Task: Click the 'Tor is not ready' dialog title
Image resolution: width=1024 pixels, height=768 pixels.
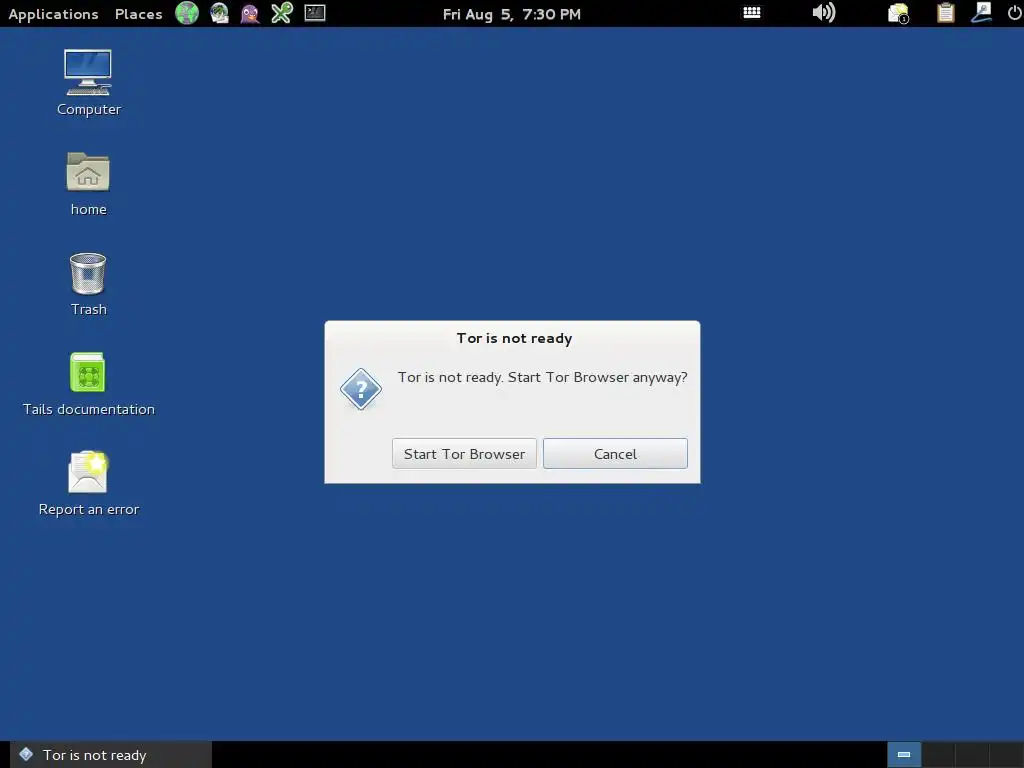Action: point(514,338)
